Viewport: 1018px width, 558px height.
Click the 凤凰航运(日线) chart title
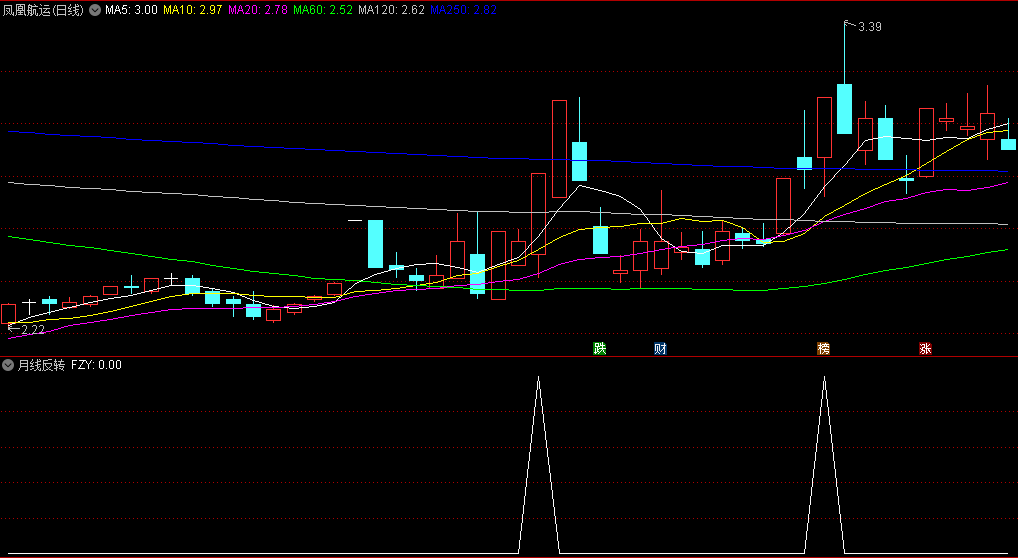[x=44, y=9]
